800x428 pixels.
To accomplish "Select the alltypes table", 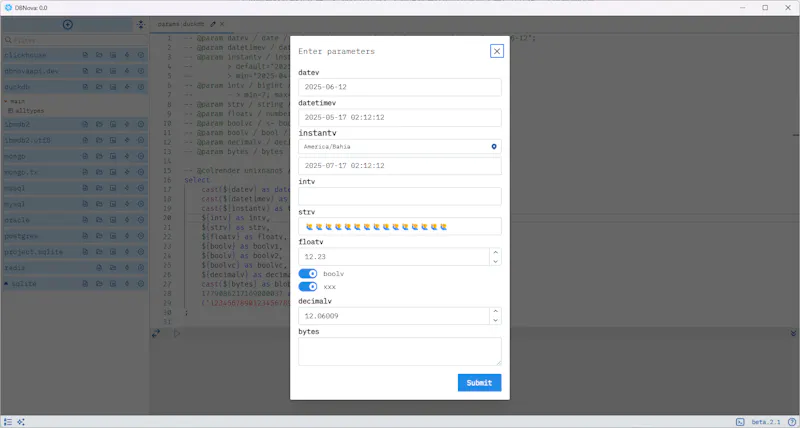I will click(30, 111).
